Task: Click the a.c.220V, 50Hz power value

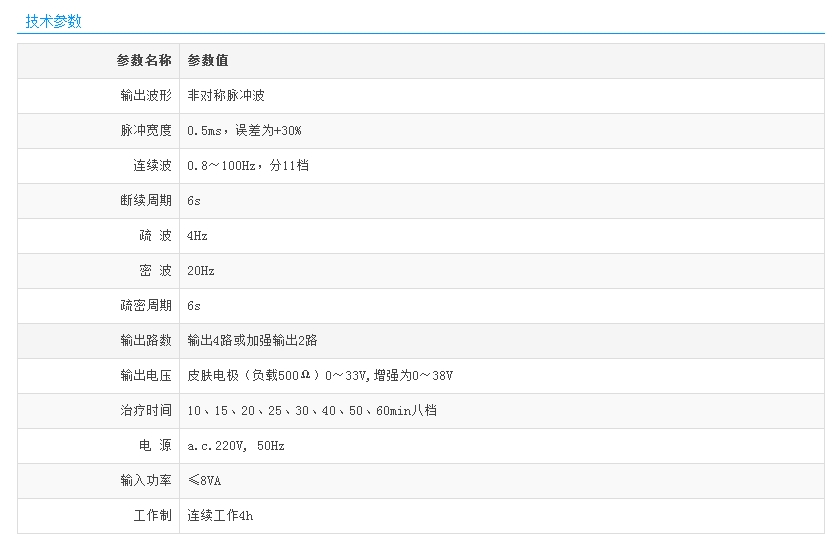Action: tap(236, 446)
